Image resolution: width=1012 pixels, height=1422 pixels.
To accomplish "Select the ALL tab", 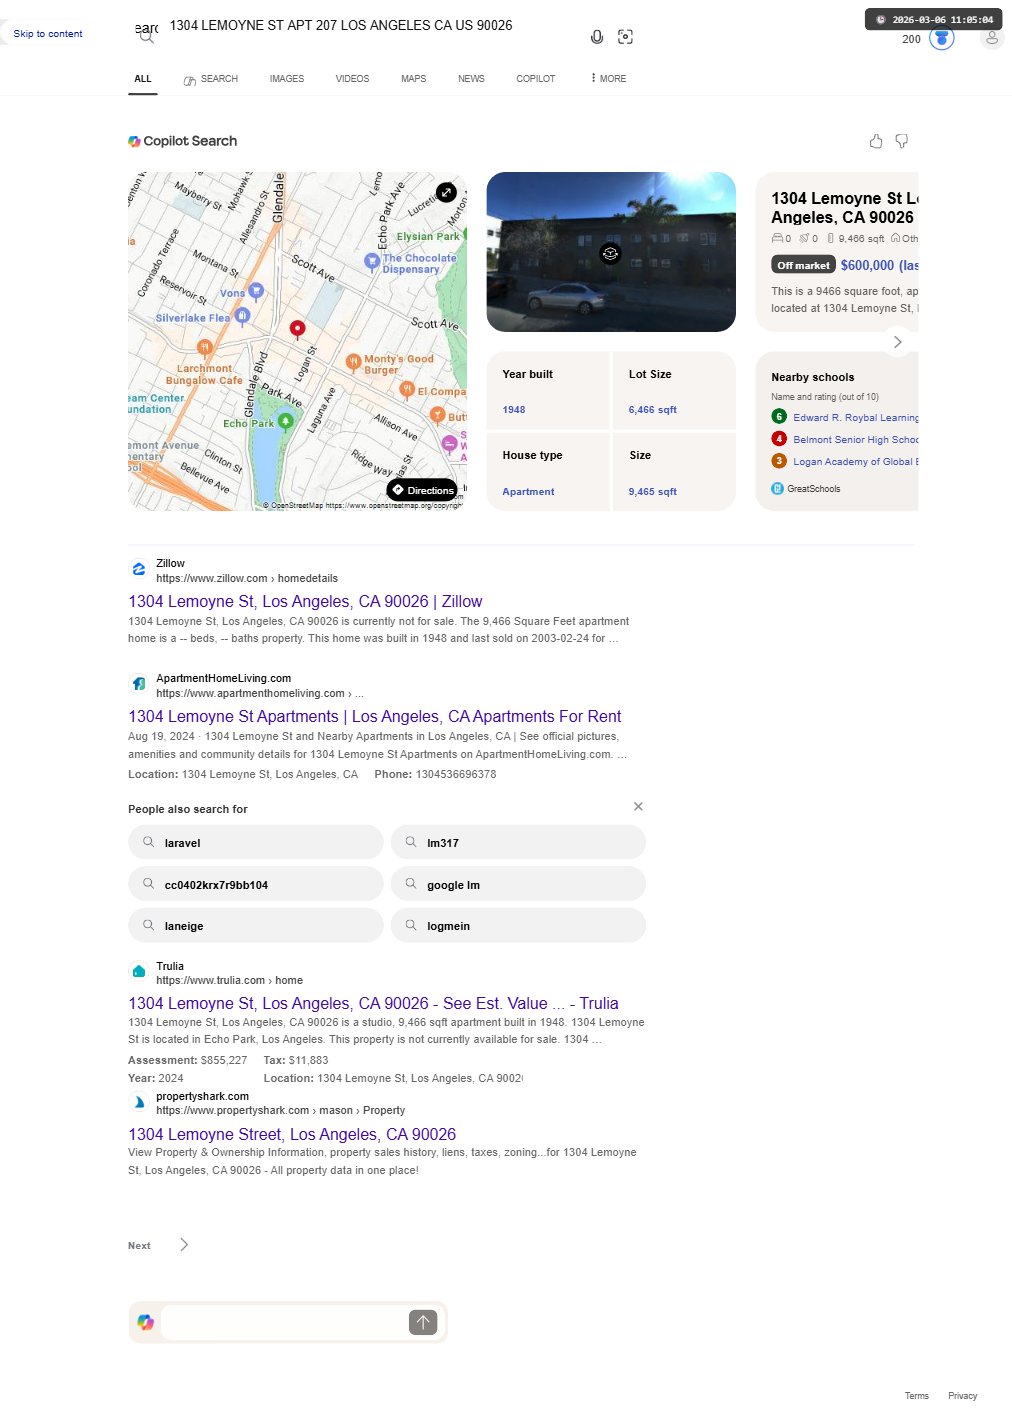I will (x=143, y=79).
